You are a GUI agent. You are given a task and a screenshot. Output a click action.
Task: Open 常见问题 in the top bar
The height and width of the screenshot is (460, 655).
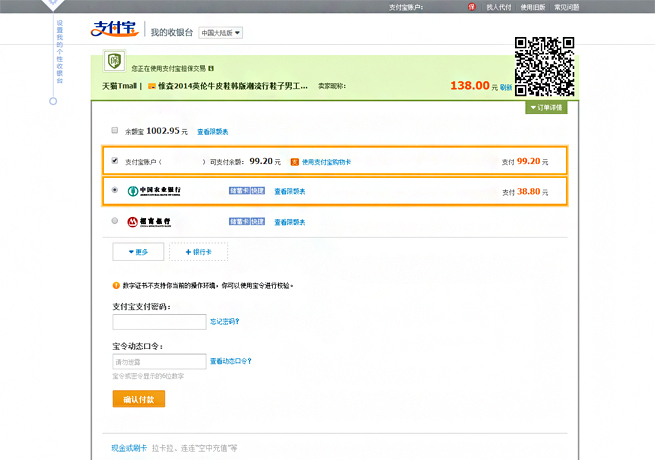pos(566,7)
